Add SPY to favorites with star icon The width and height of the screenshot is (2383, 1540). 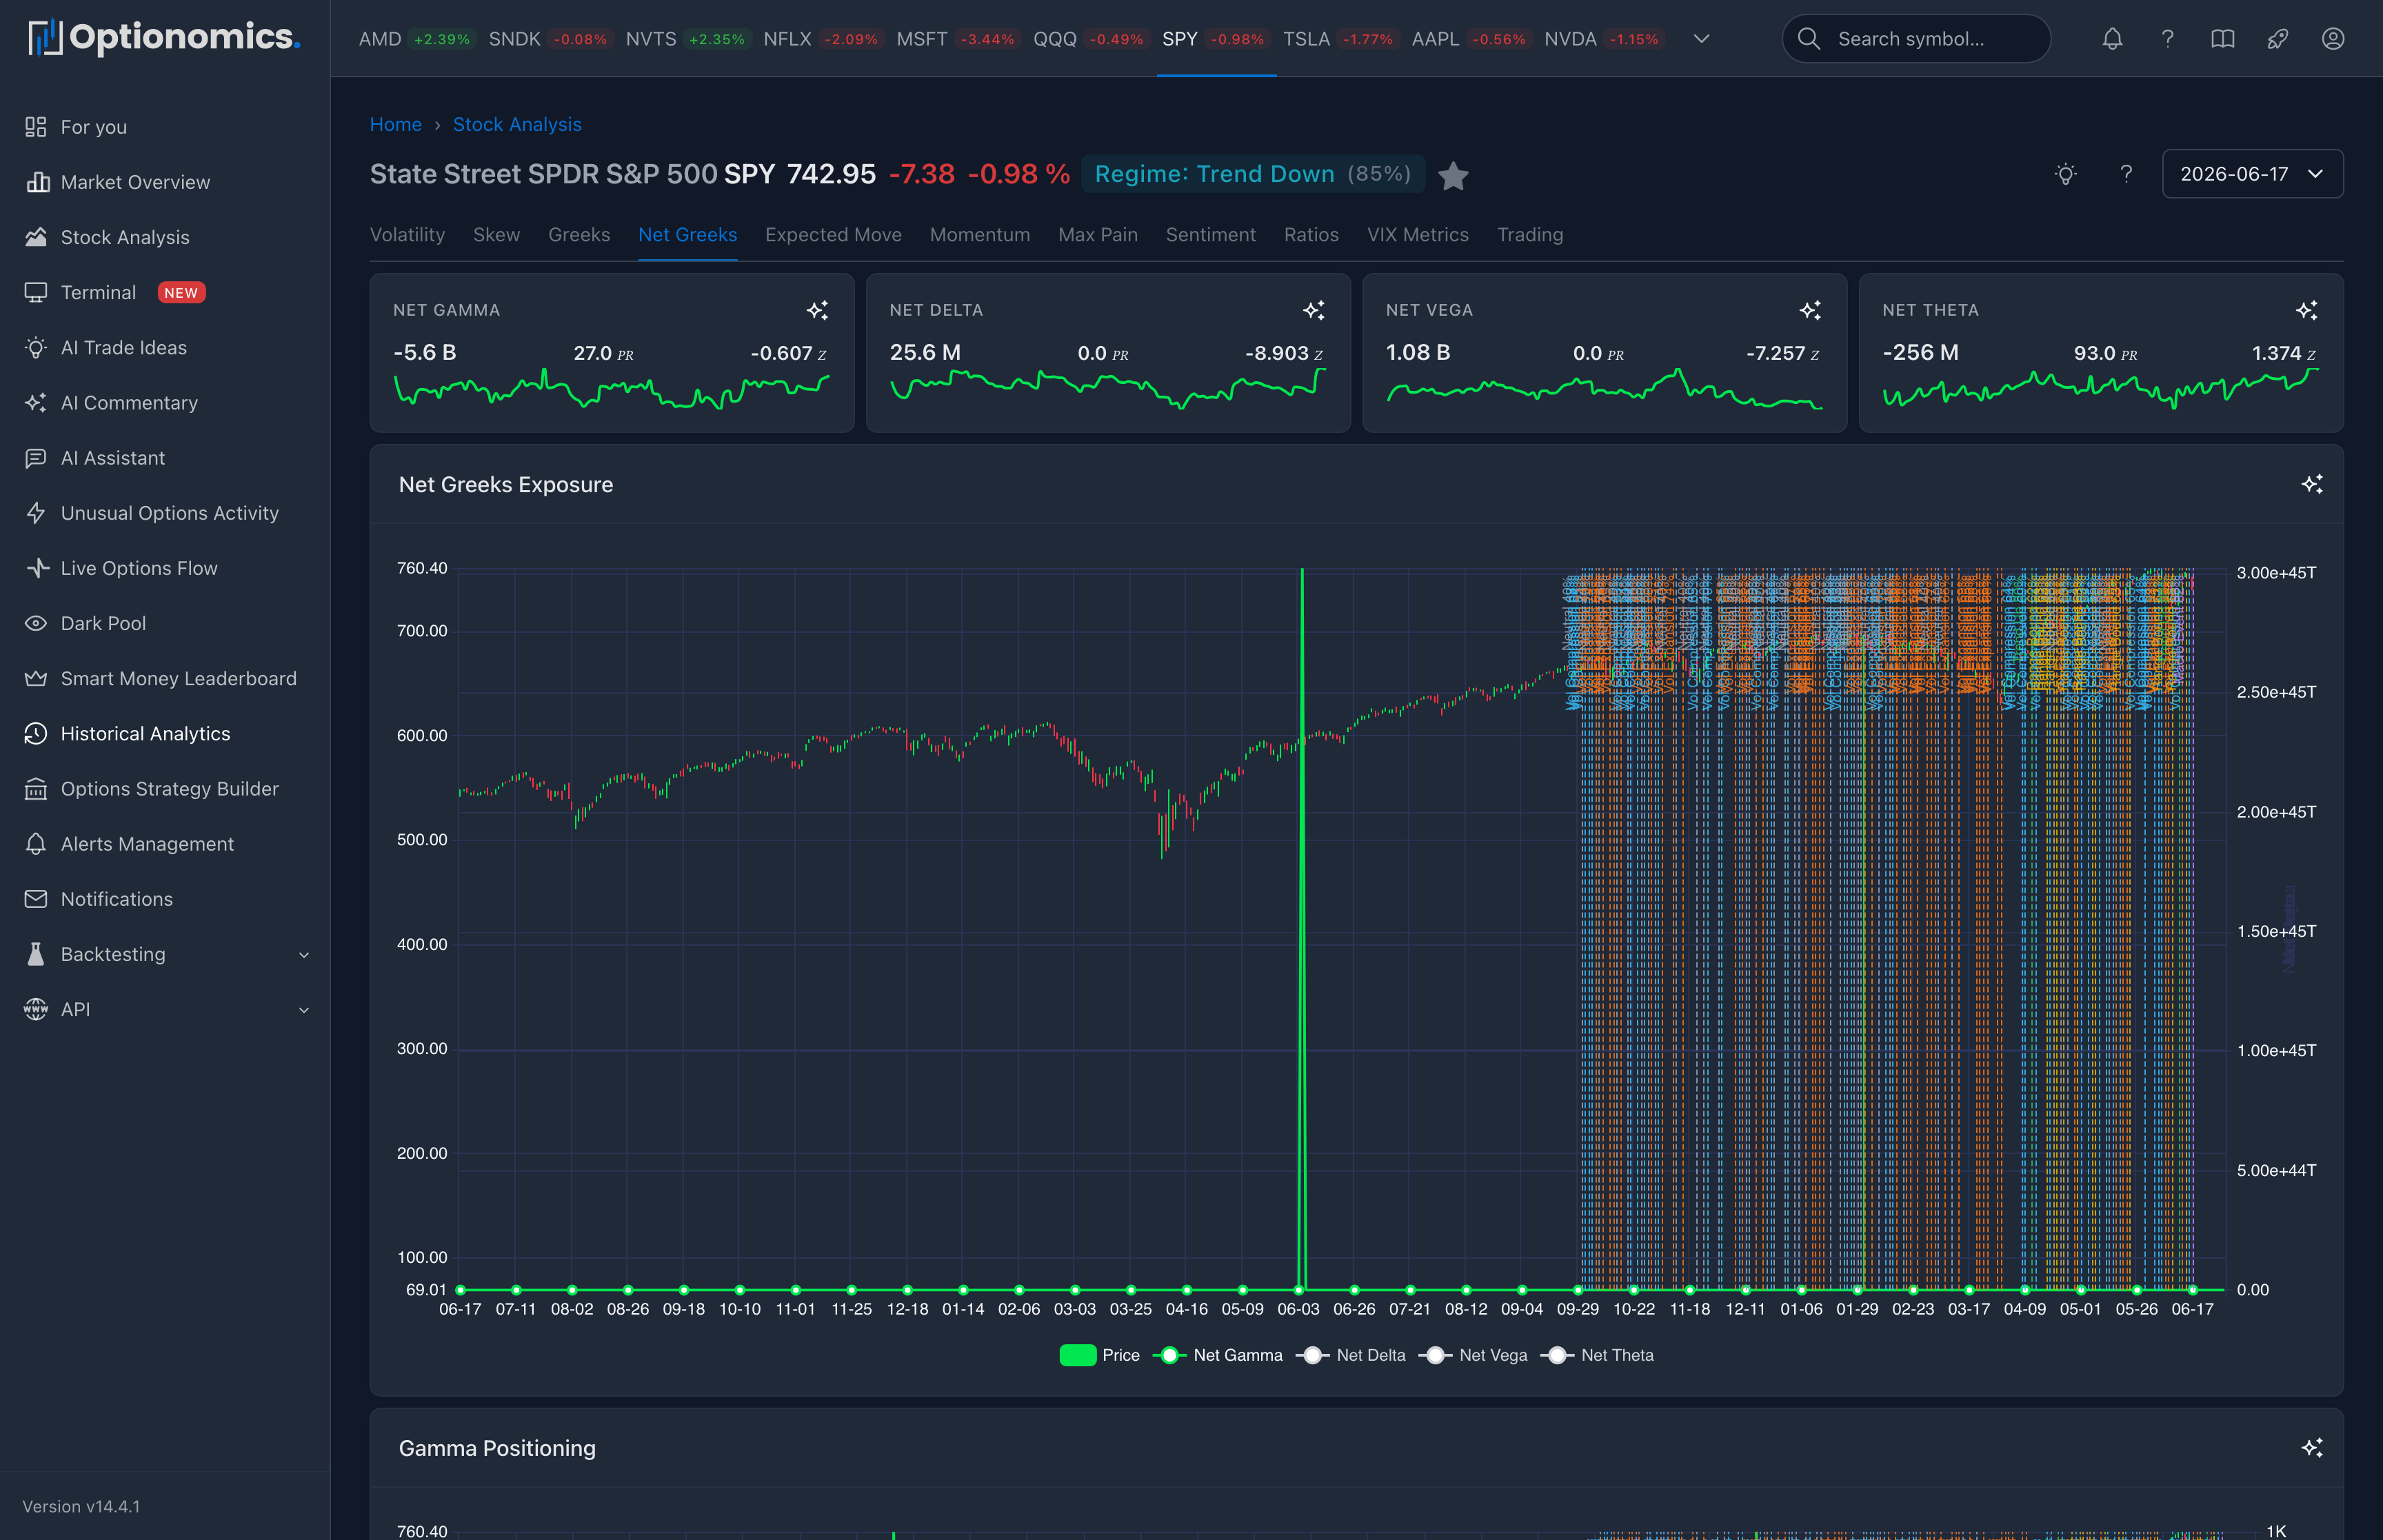coord(1453,176)
